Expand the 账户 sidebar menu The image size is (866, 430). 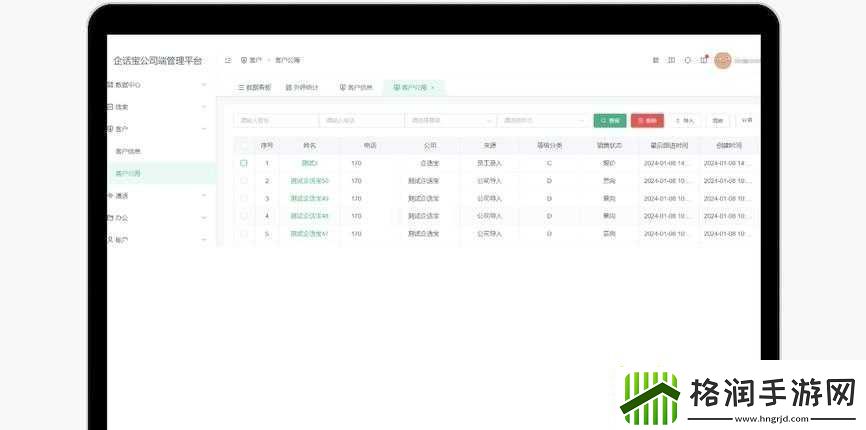coord(160,240)
